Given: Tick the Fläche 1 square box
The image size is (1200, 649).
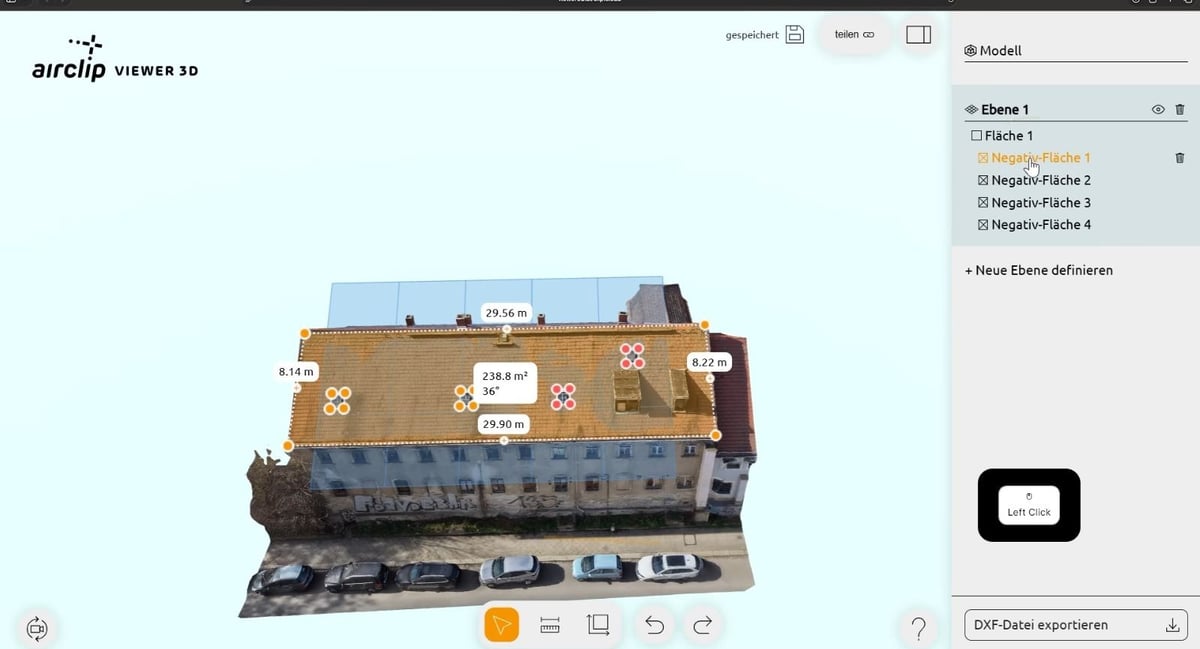Looking at the screenshot, I should pyautogui.click(x=976, y=136).
